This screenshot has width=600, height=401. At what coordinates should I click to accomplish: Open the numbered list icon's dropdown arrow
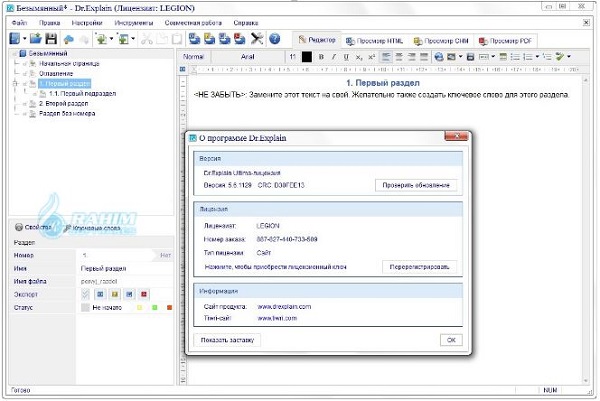[537, 57]
